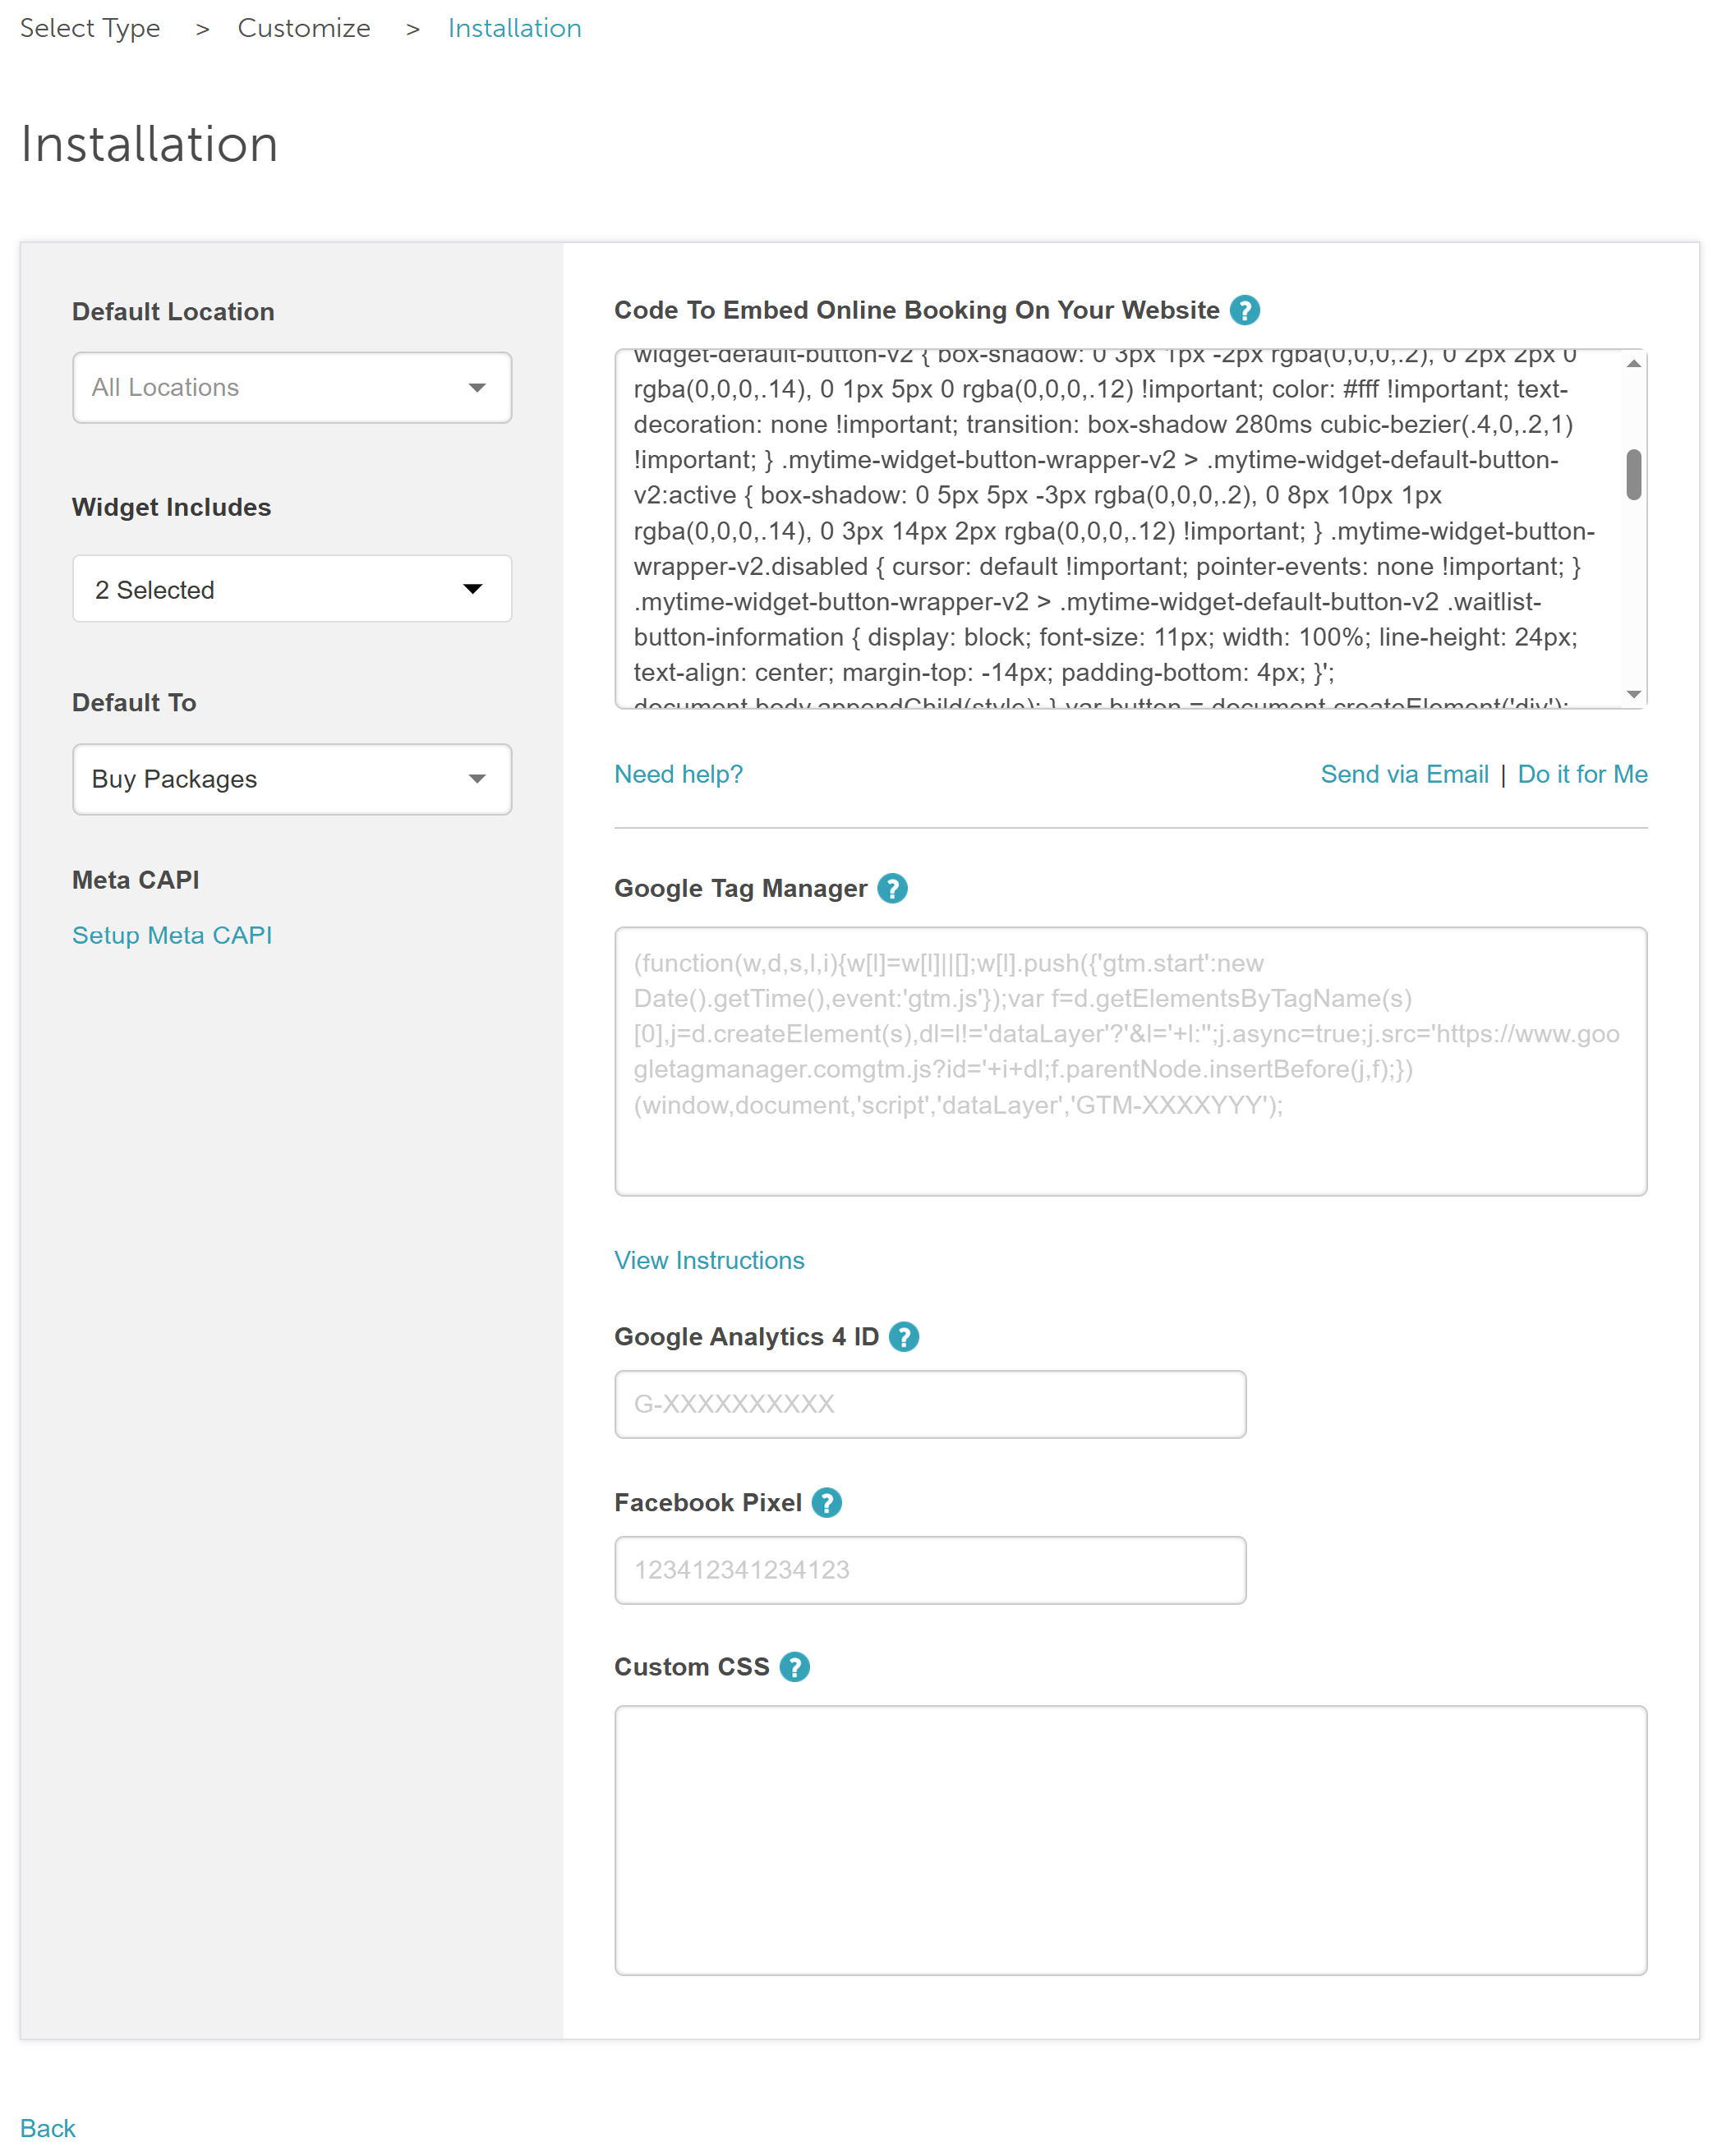Click help icon beside Code To Embed heading
This screenshot has width=1722, height=2156.
click(1244, 310)
